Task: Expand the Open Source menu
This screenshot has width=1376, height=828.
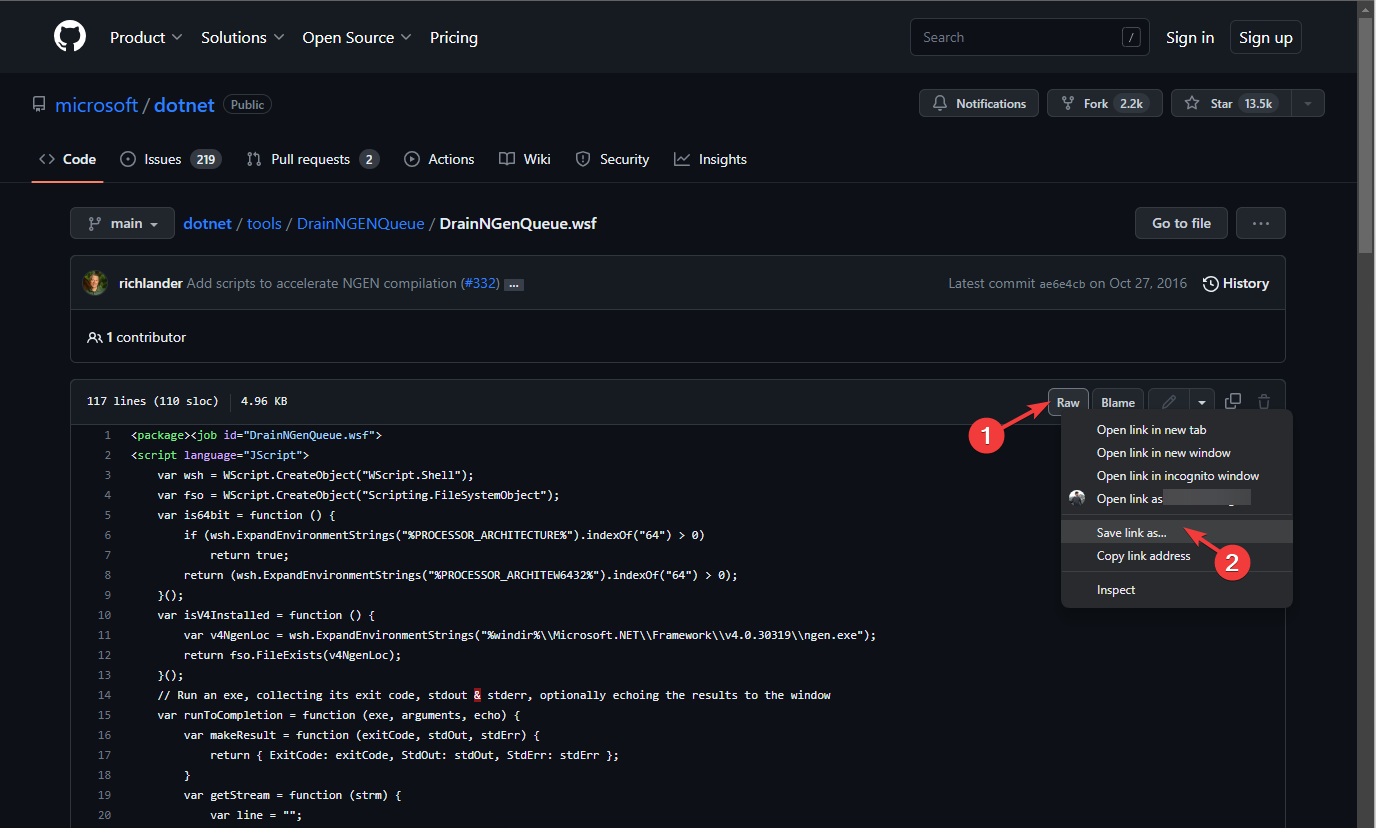Action: pos(357,37)
